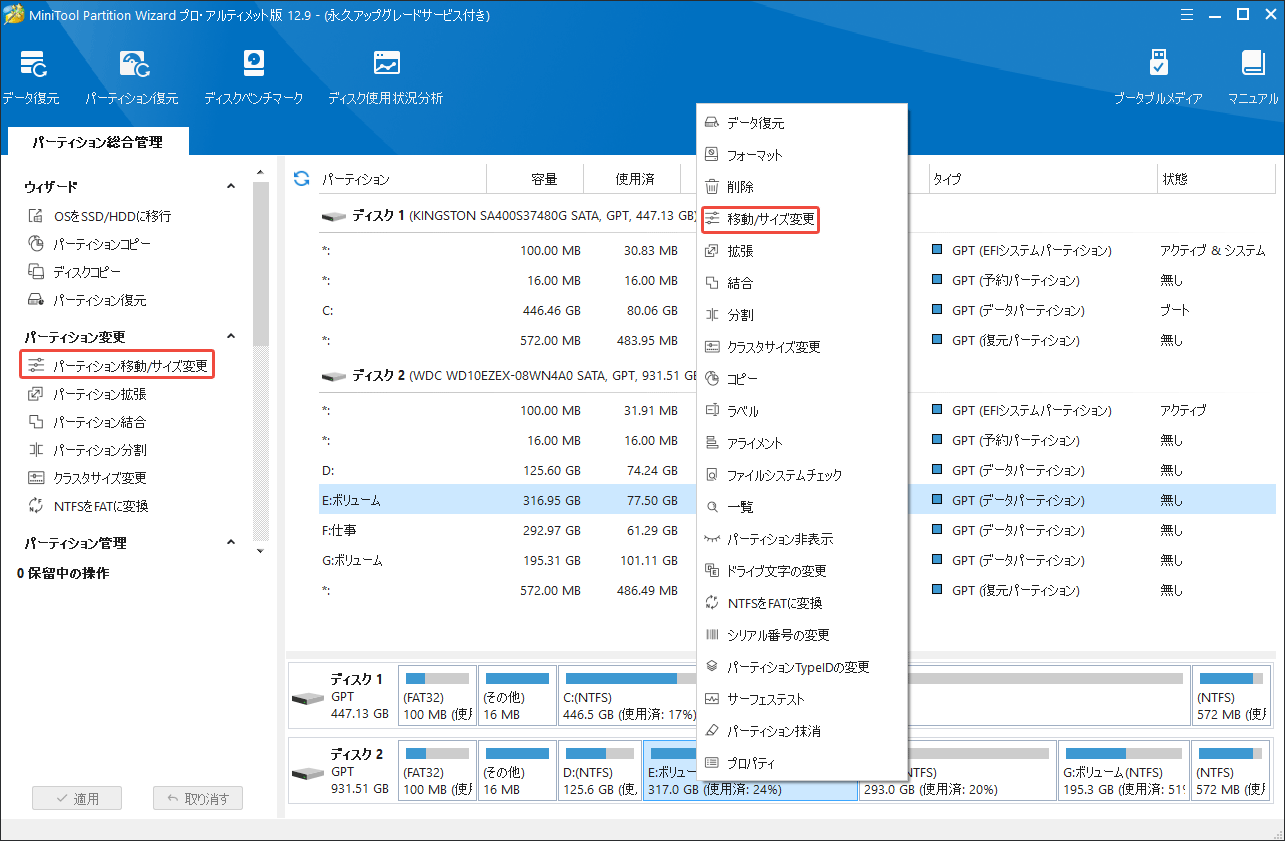Select ディスク 2 GPT block in disk map
The image size is (1285, 841).
[341, 771]
